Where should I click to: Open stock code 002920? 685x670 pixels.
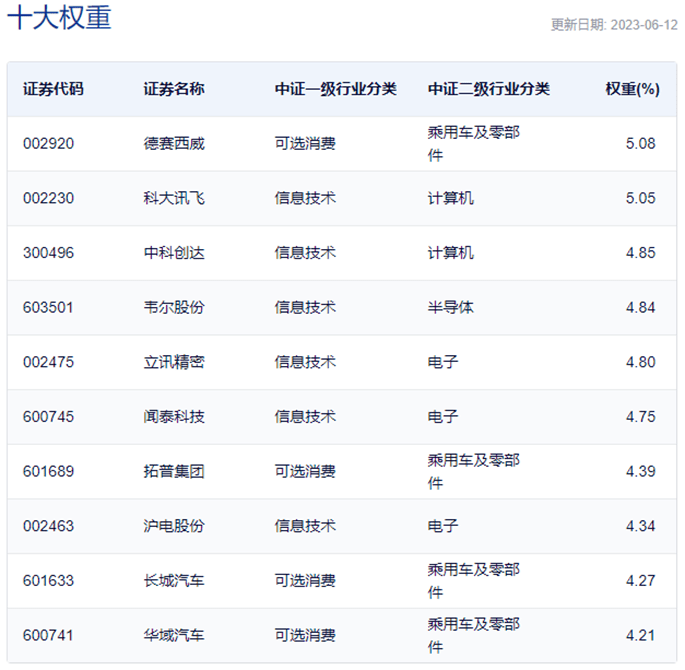[48, 144]
